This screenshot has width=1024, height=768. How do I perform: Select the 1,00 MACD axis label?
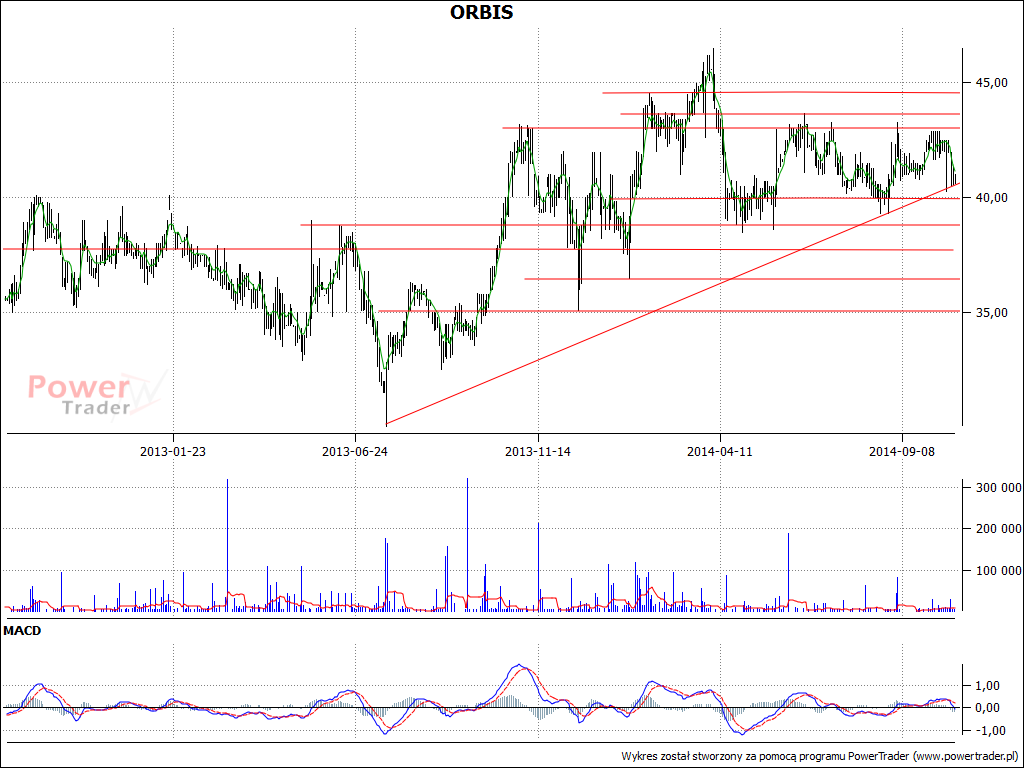pyautogui.click(x=987, y=686)
